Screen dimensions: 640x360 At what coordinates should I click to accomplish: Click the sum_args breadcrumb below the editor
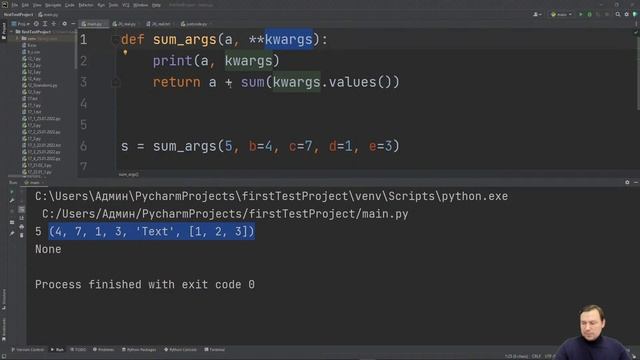tap(129, 174)
